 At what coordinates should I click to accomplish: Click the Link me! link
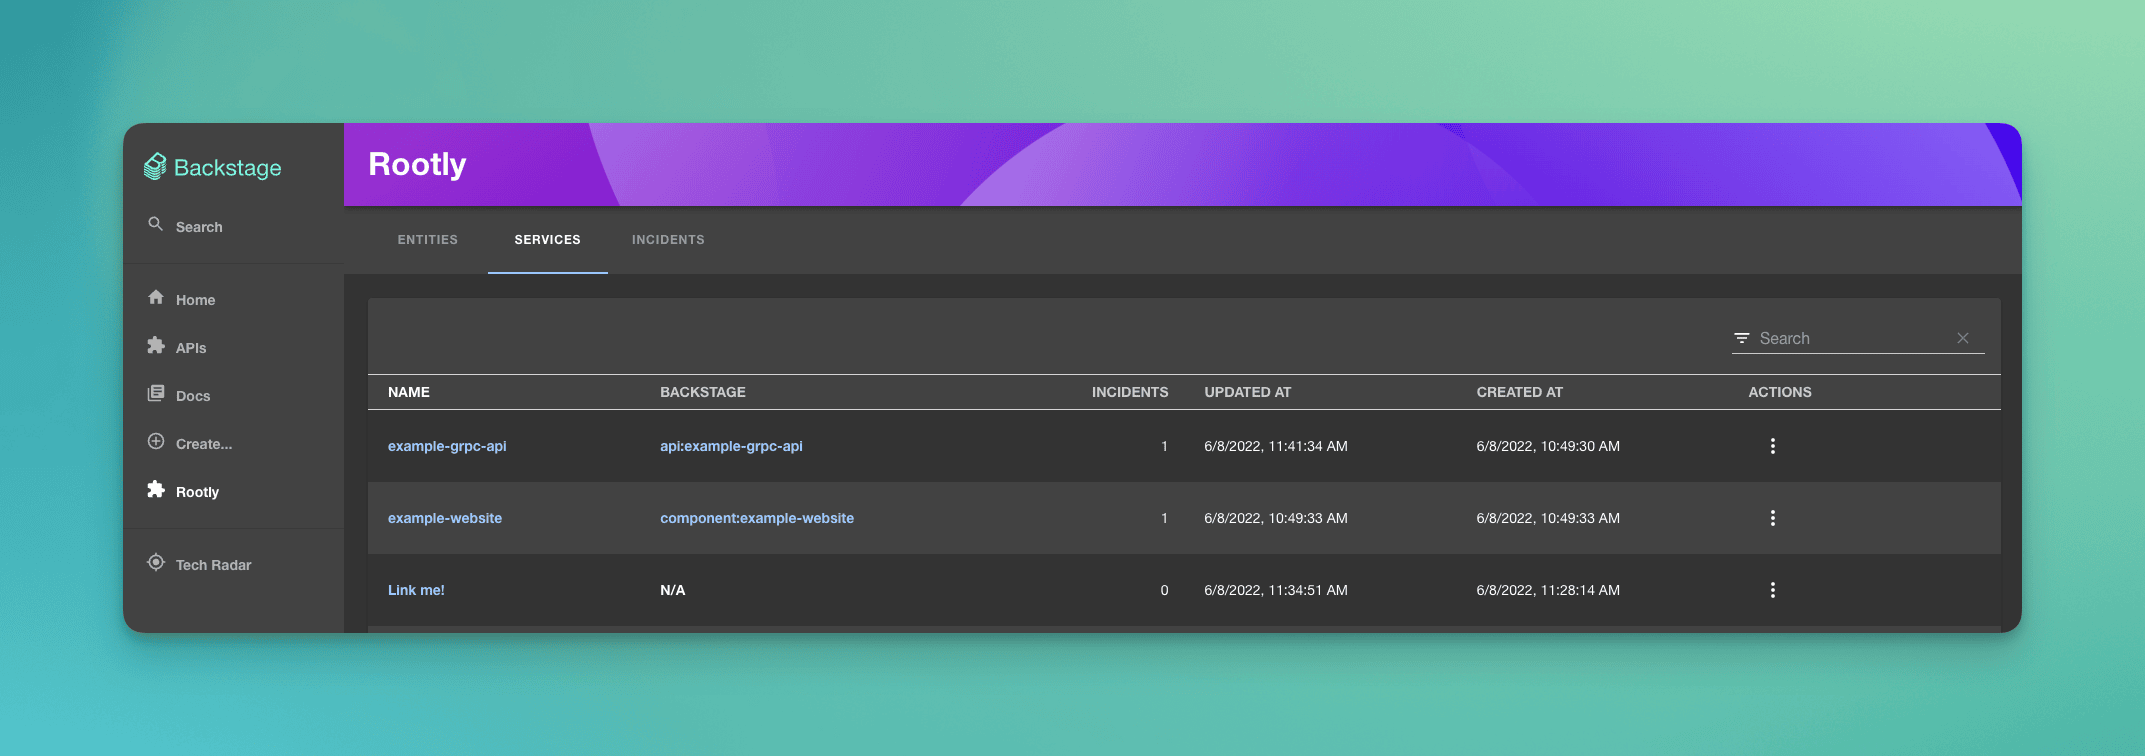(x=416, y=590)
